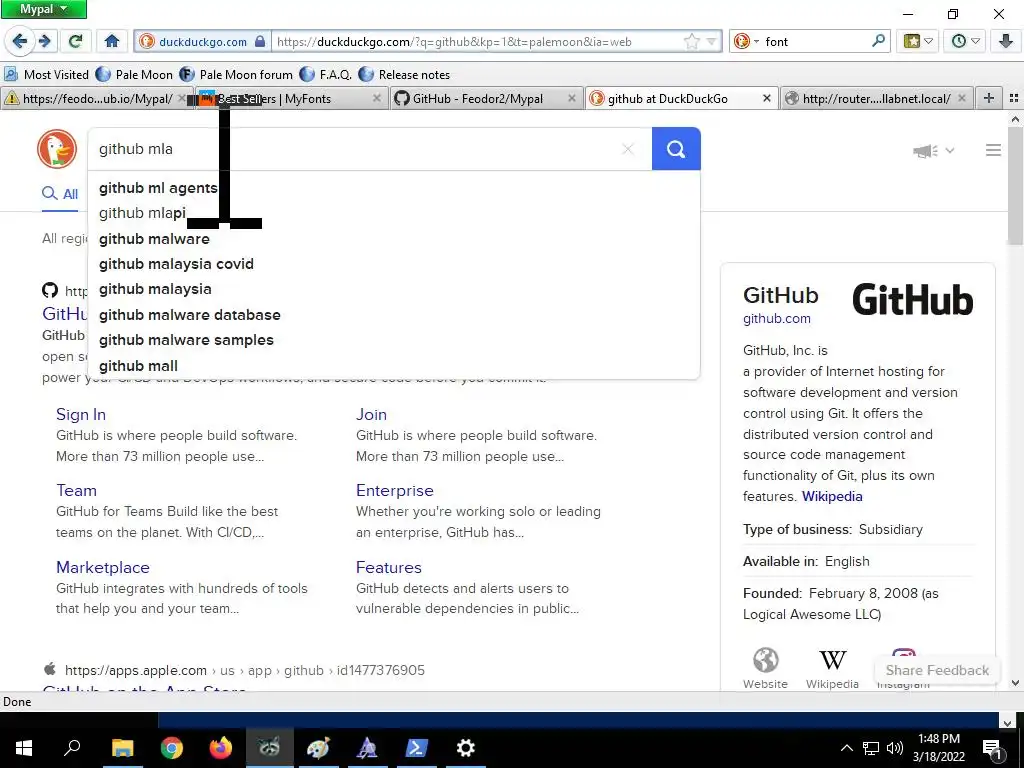Close the Best Sellers MyFonts tab
Image resolution: width=1024 pixels, height=768 pixels.
click(x=377, y=99)
